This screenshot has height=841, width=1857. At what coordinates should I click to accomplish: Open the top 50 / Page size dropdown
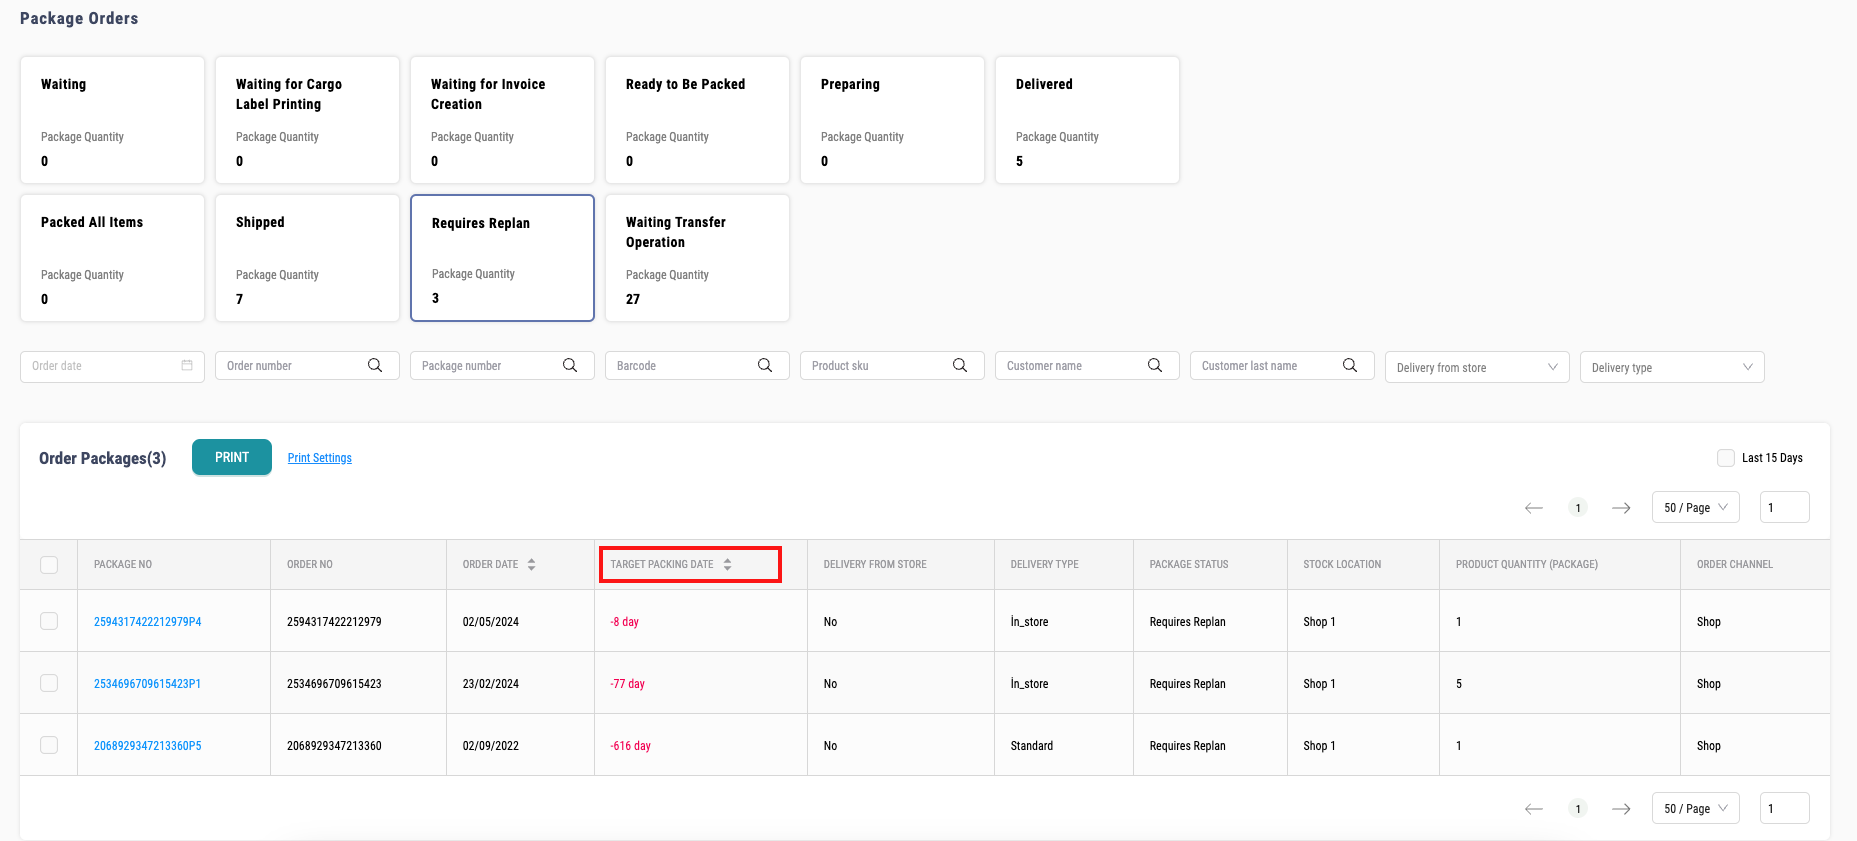tap(1695, 508)
